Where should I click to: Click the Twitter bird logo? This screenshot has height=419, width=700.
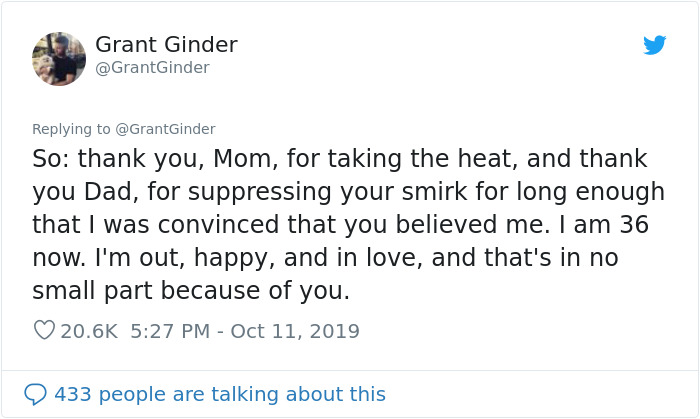coord(654,45)
